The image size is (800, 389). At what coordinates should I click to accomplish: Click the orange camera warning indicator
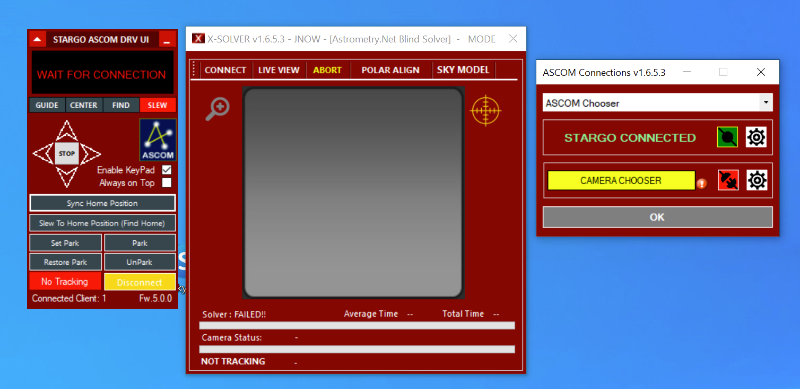click(702, 183)
